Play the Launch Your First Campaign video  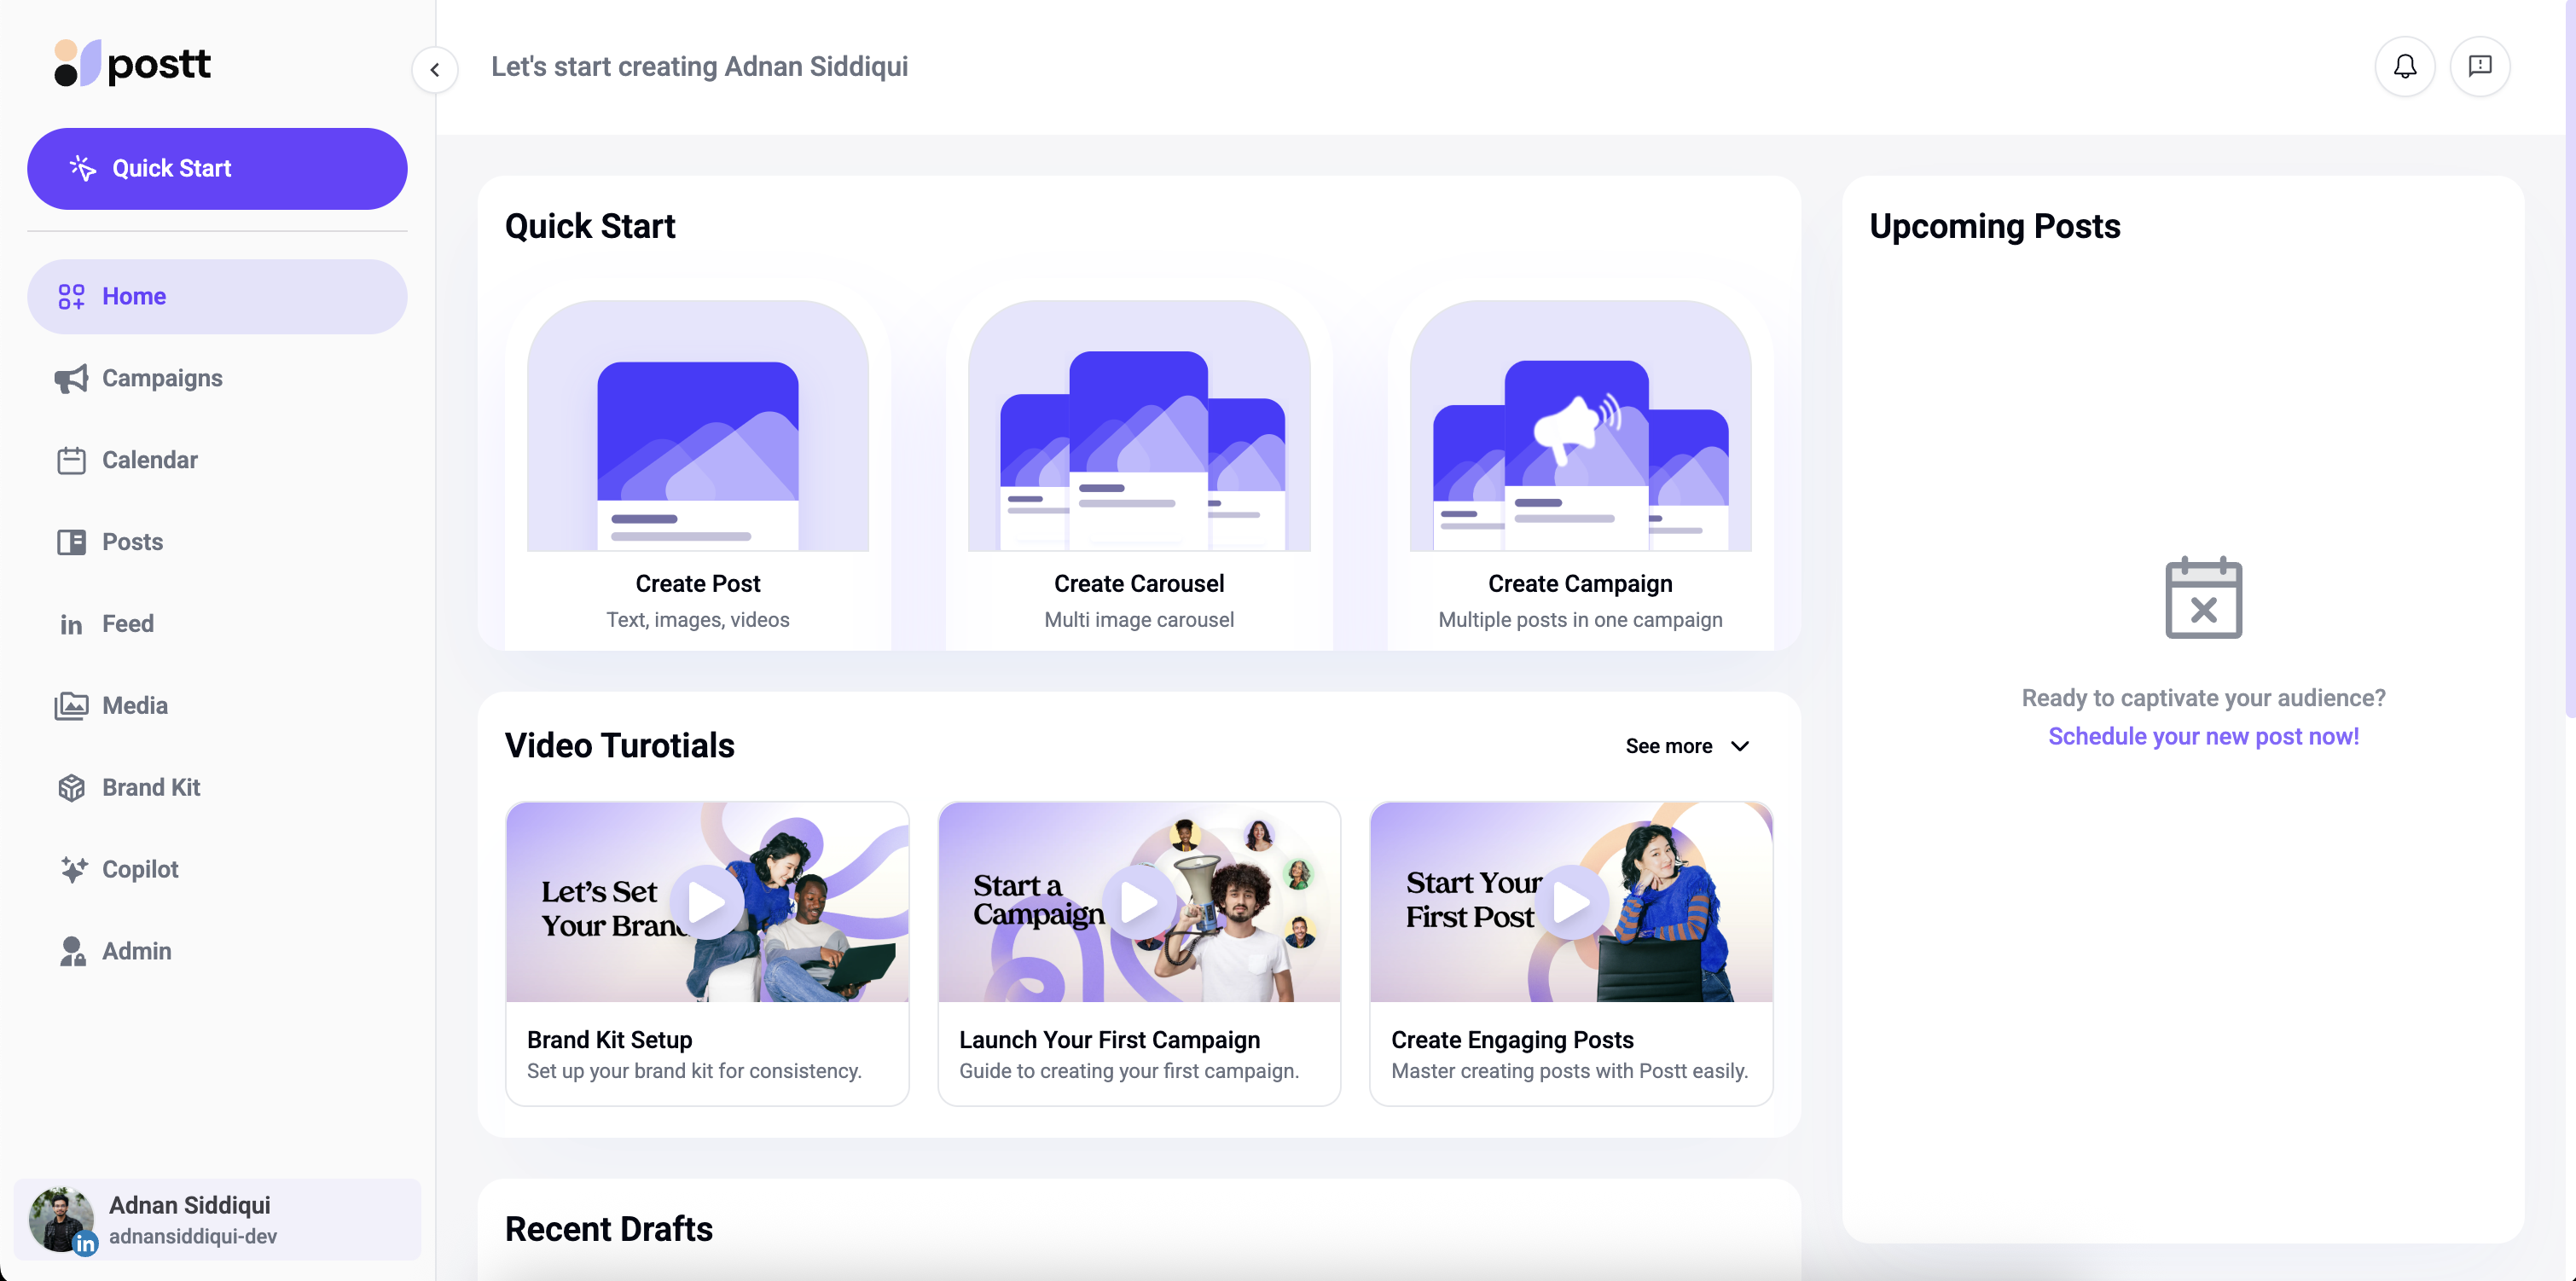coord(1139,903)
